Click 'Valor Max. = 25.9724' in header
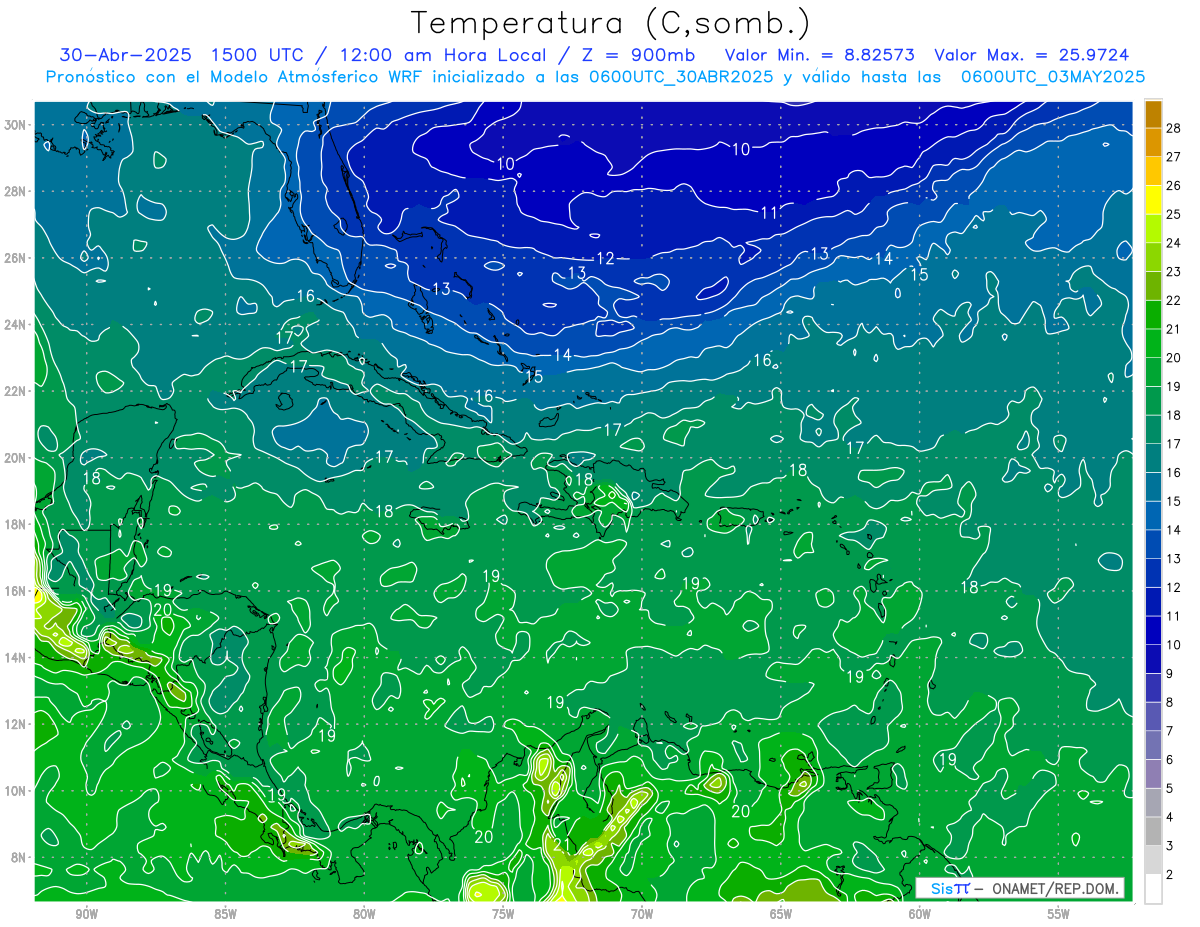This screenshot has width=1200, height=927. (x=1032, y=55)
